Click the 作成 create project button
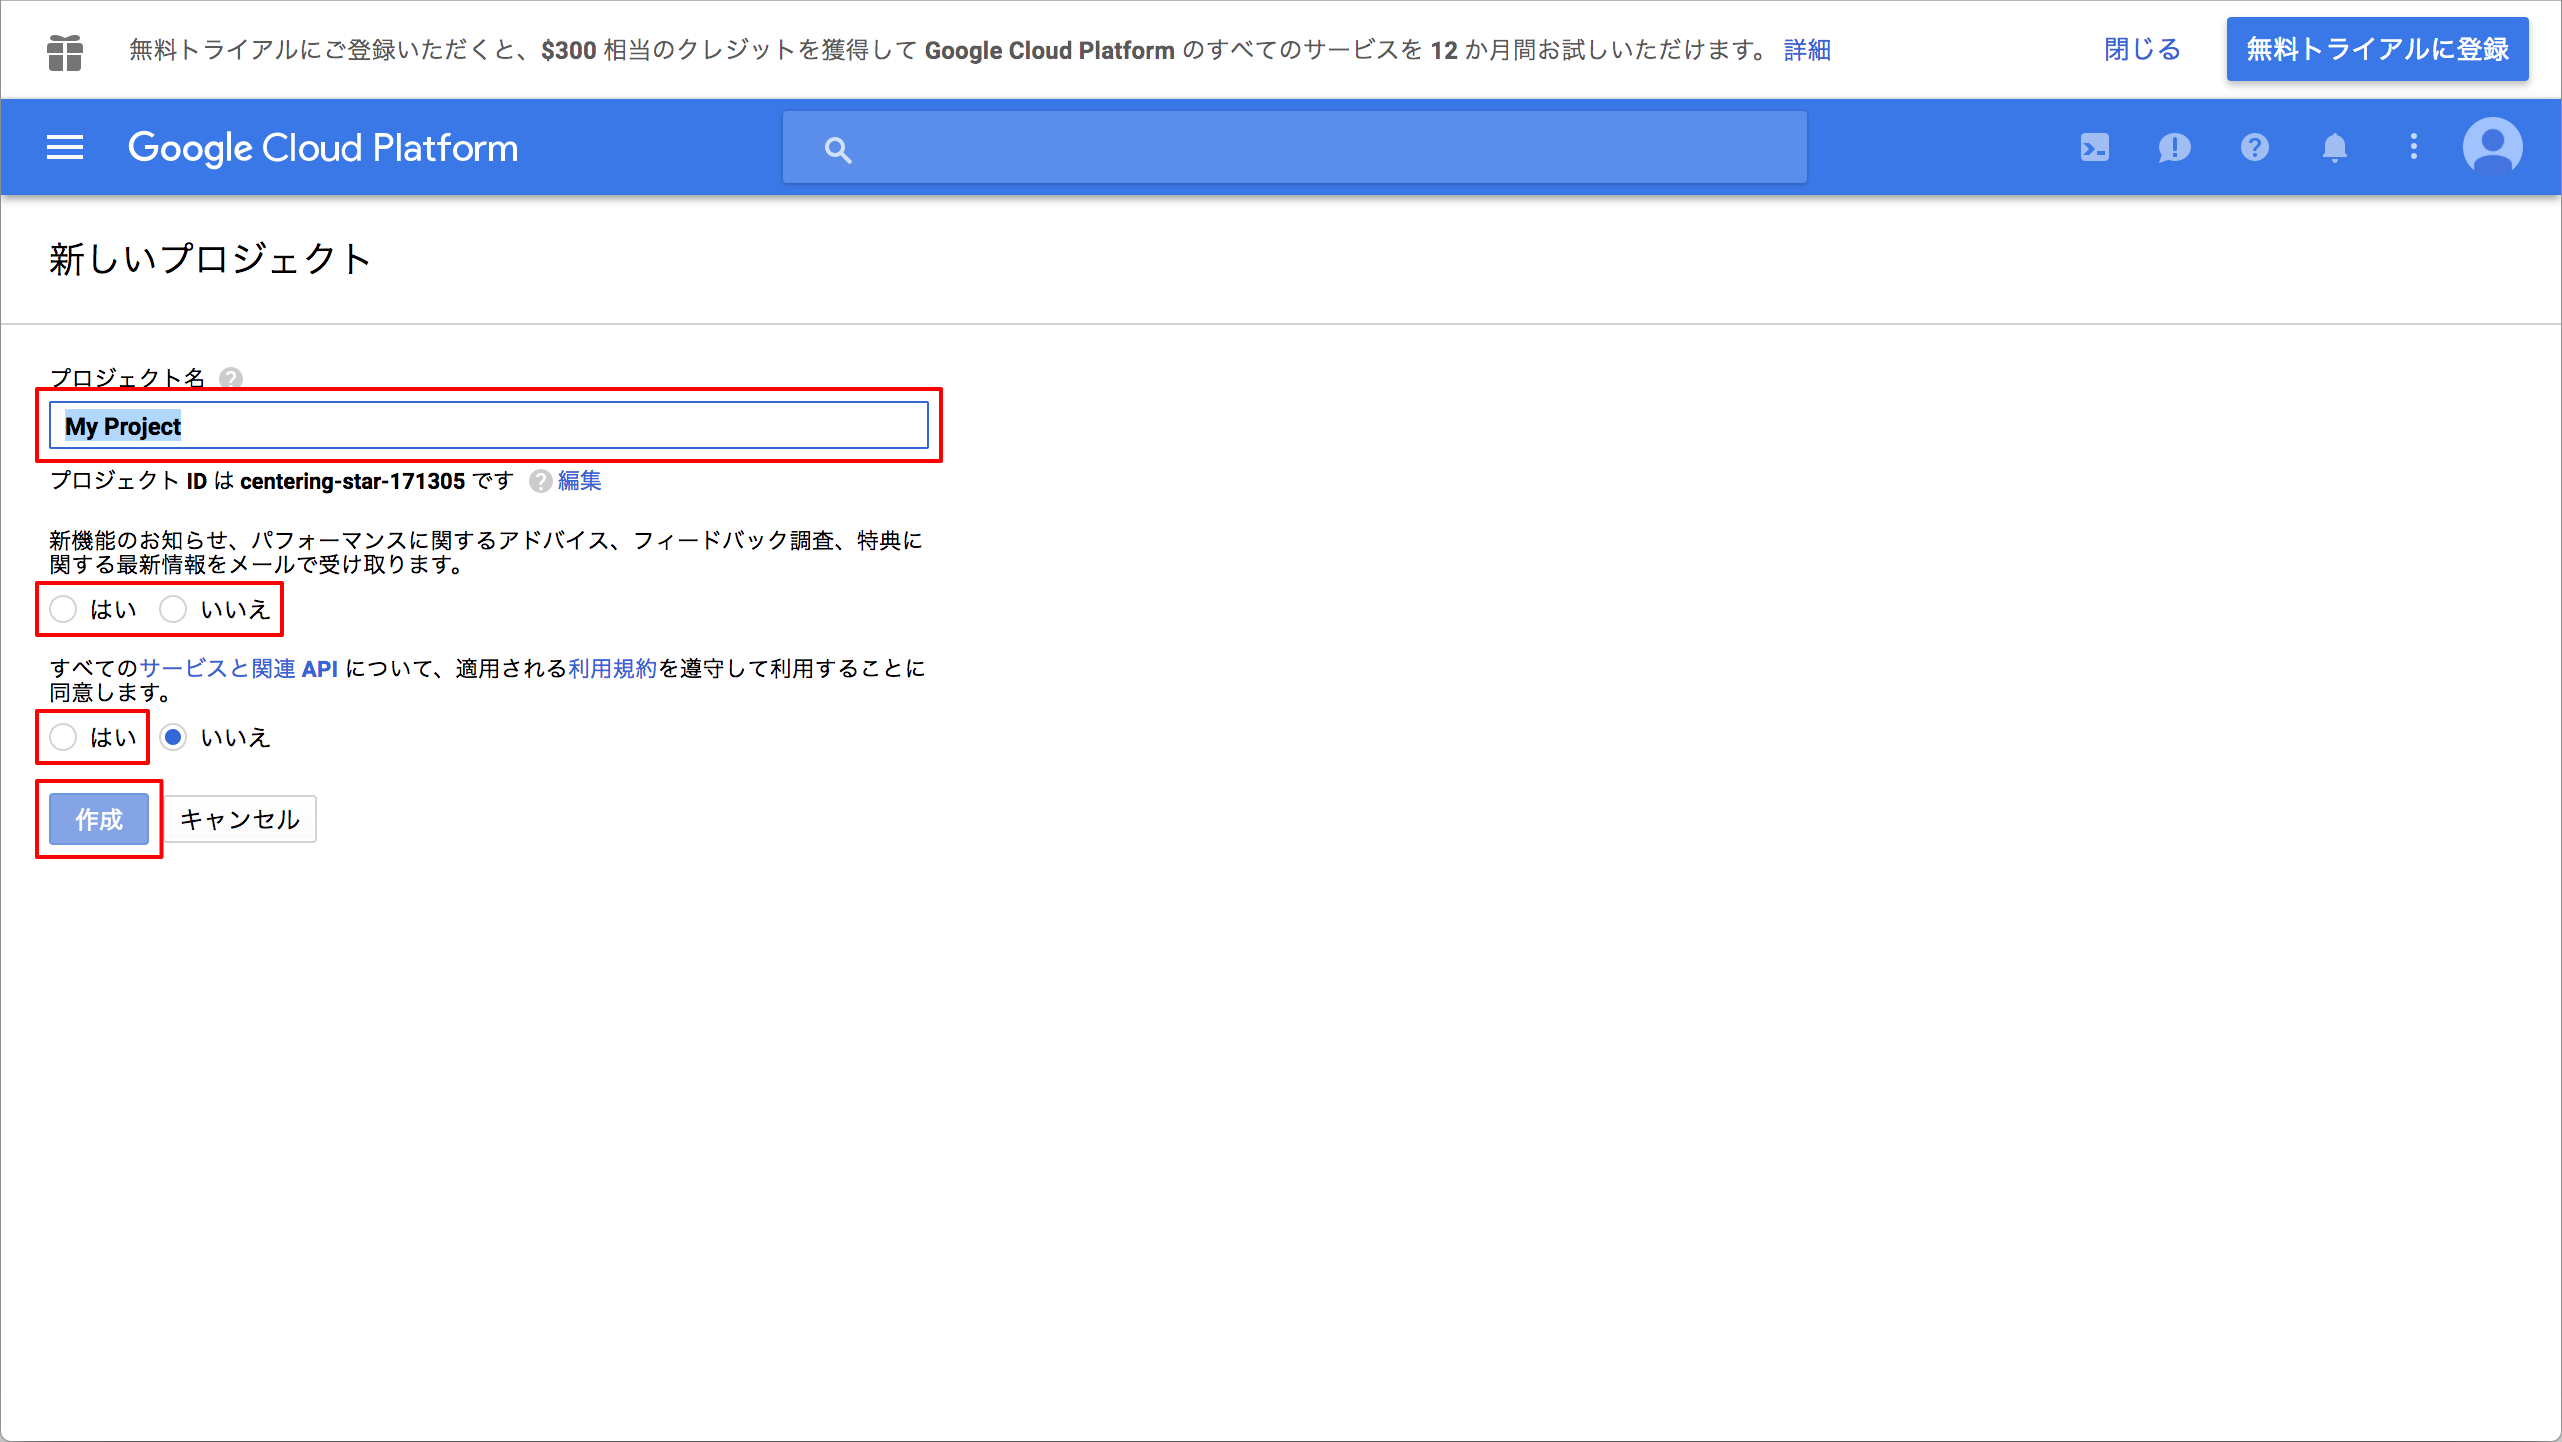The height and width of the screenshot is (1442, 2562). coord(100,819)
